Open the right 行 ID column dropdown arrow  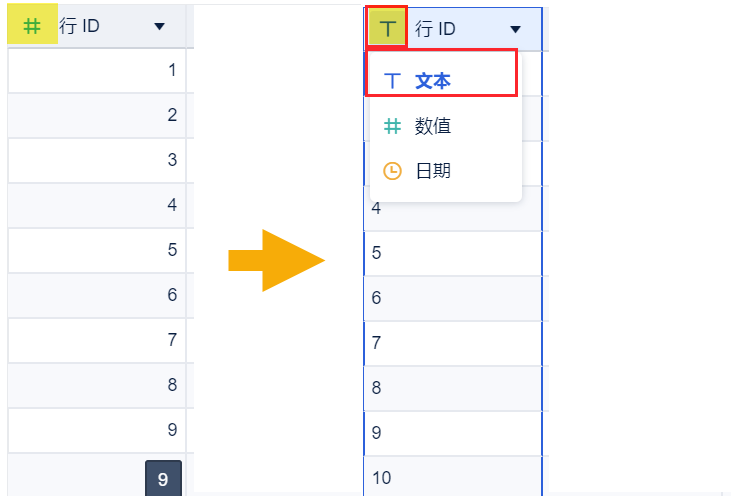click(515, 30)
